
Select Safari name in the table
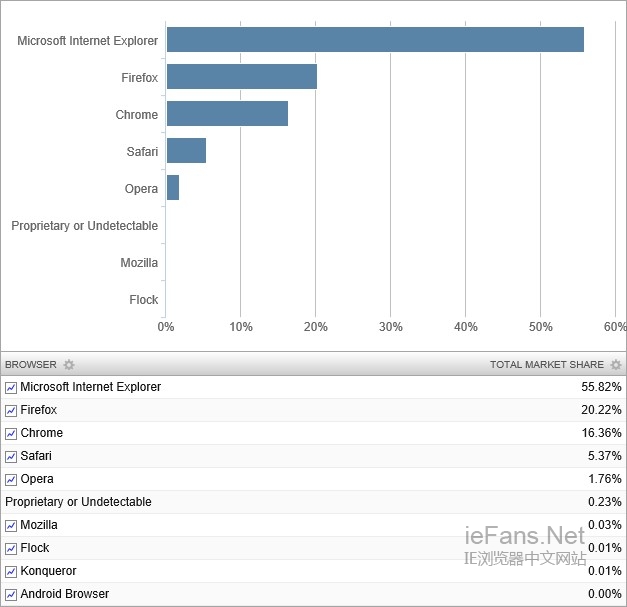(x=36, y=456)
